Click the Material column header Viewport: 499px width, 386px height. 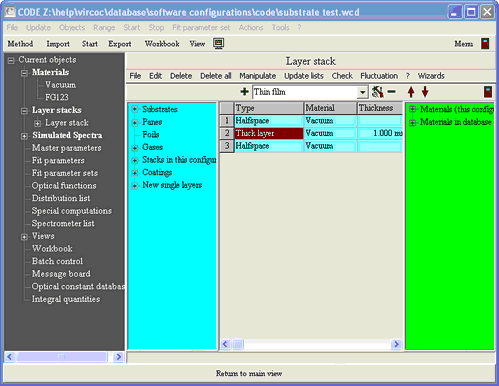click(x=330, y=108)
